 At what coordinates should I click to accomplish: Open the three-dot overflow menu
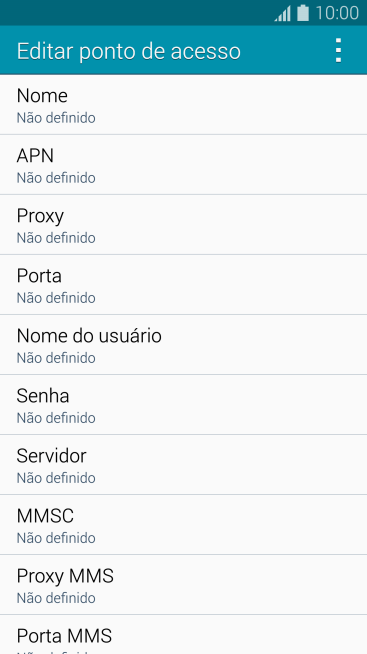338,50
